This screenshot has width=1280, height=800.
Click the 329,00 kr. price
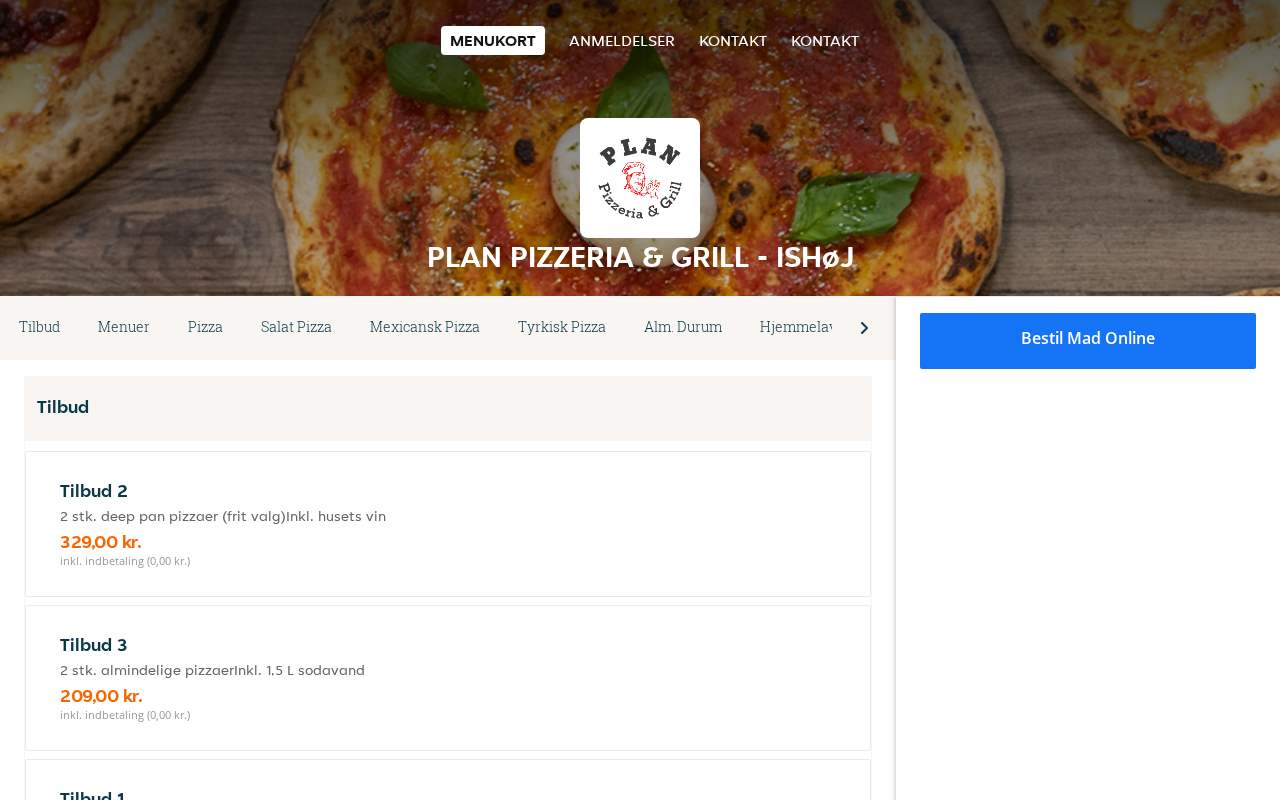101,542
